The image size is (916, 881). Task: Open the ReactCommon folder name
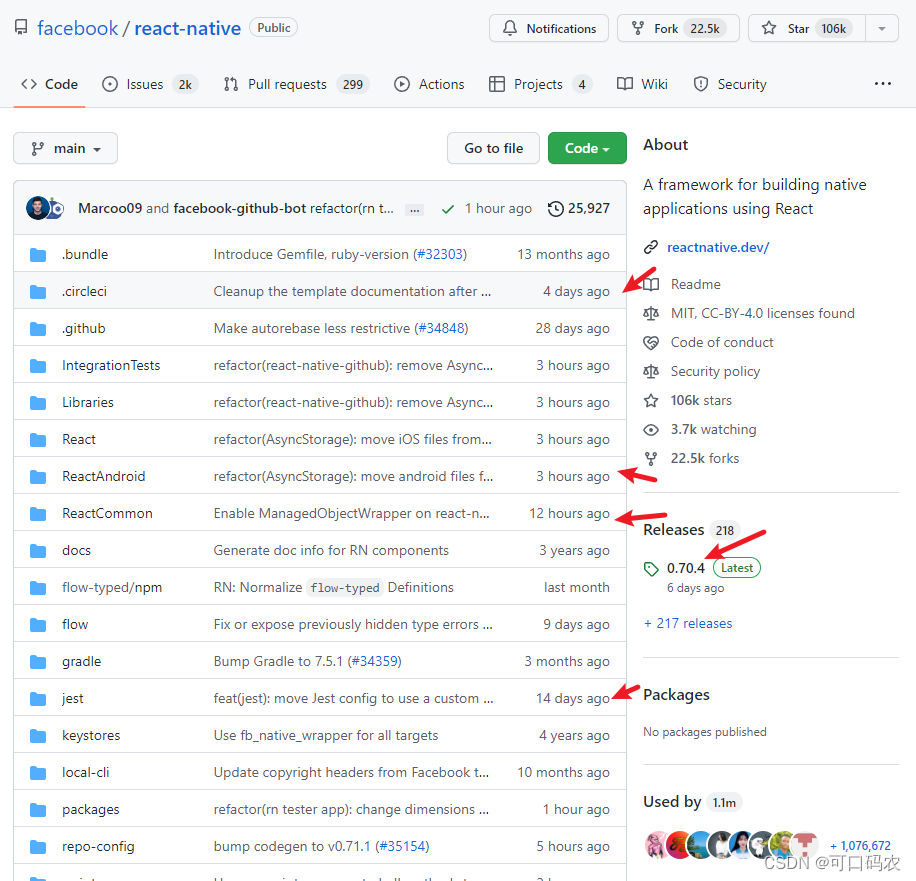[107, 514]
